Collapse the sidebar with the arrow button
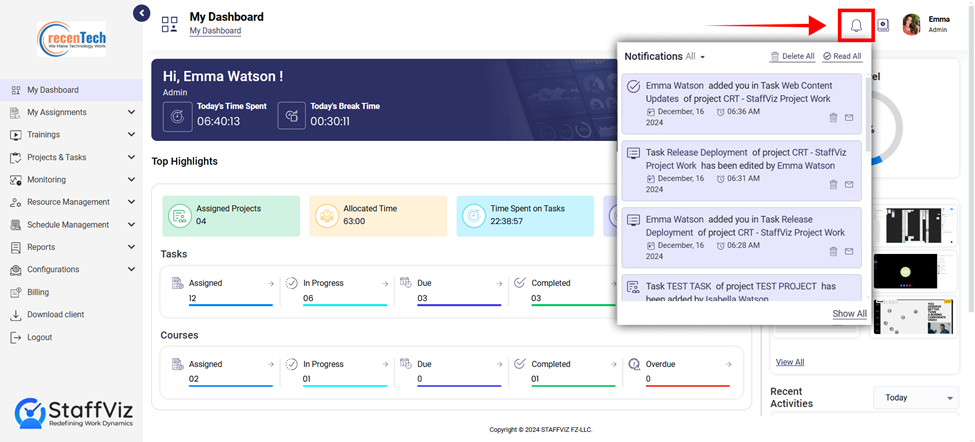This screenshot has height=442, width=975. [x=142, y=12]
